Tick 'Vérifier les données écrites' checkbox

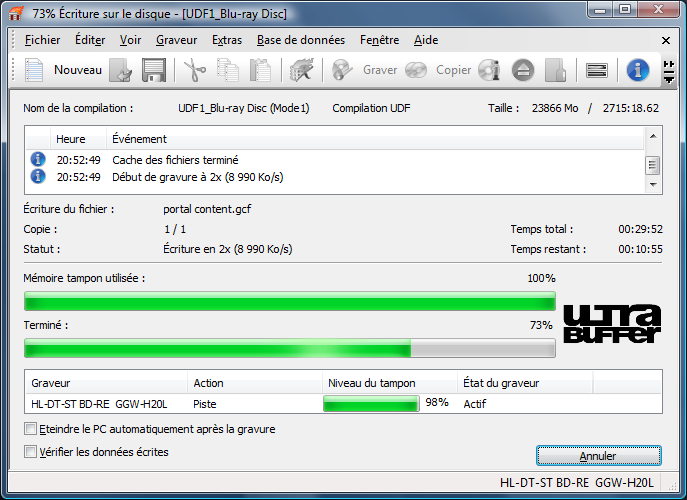tap(30, 452)
